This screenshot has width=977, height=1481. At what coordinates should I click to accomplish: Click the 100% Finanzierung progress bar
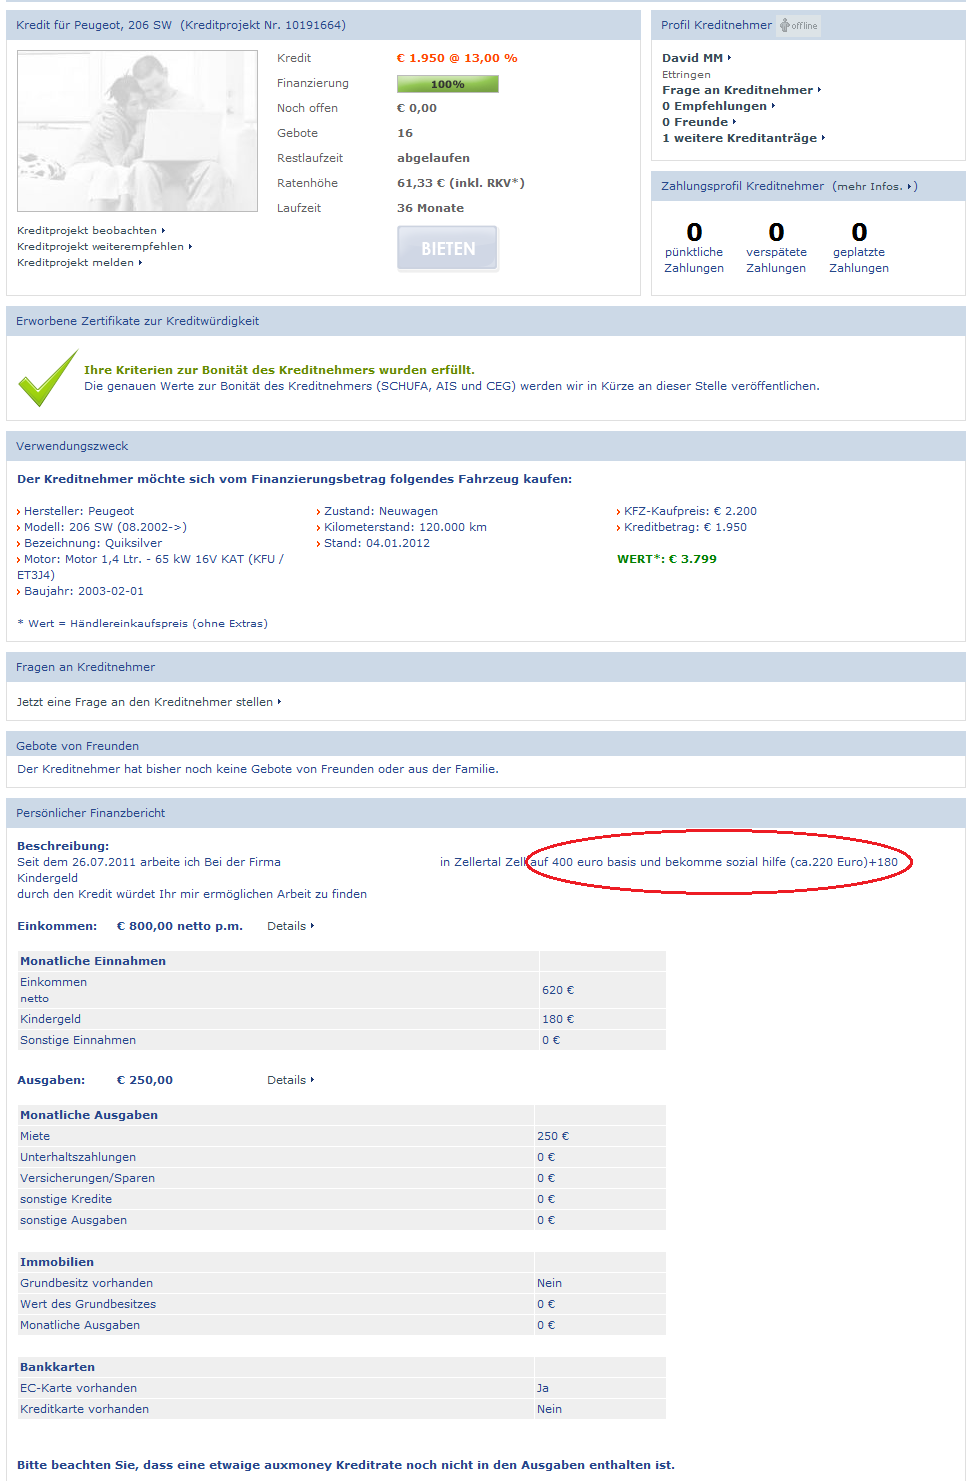(x=447, y=84)
